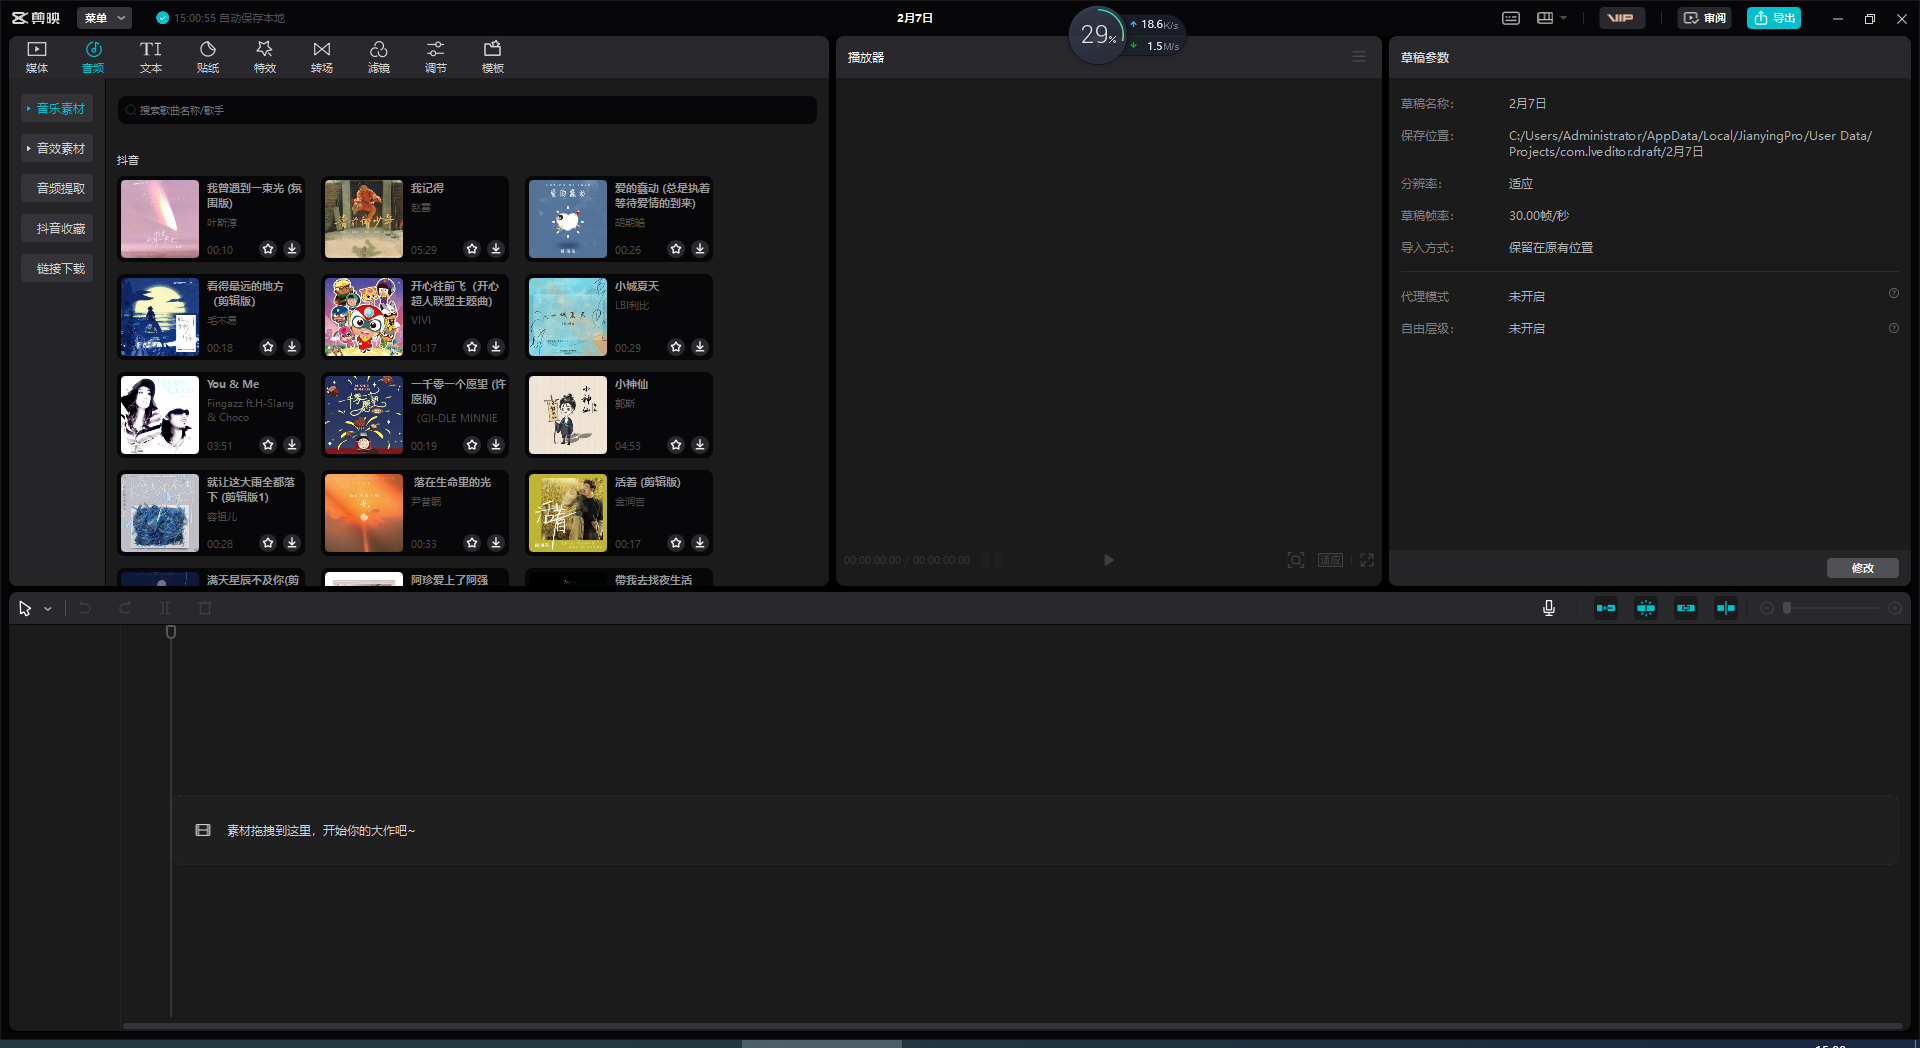Expand the 音效素材 category

tap(57, 148)
